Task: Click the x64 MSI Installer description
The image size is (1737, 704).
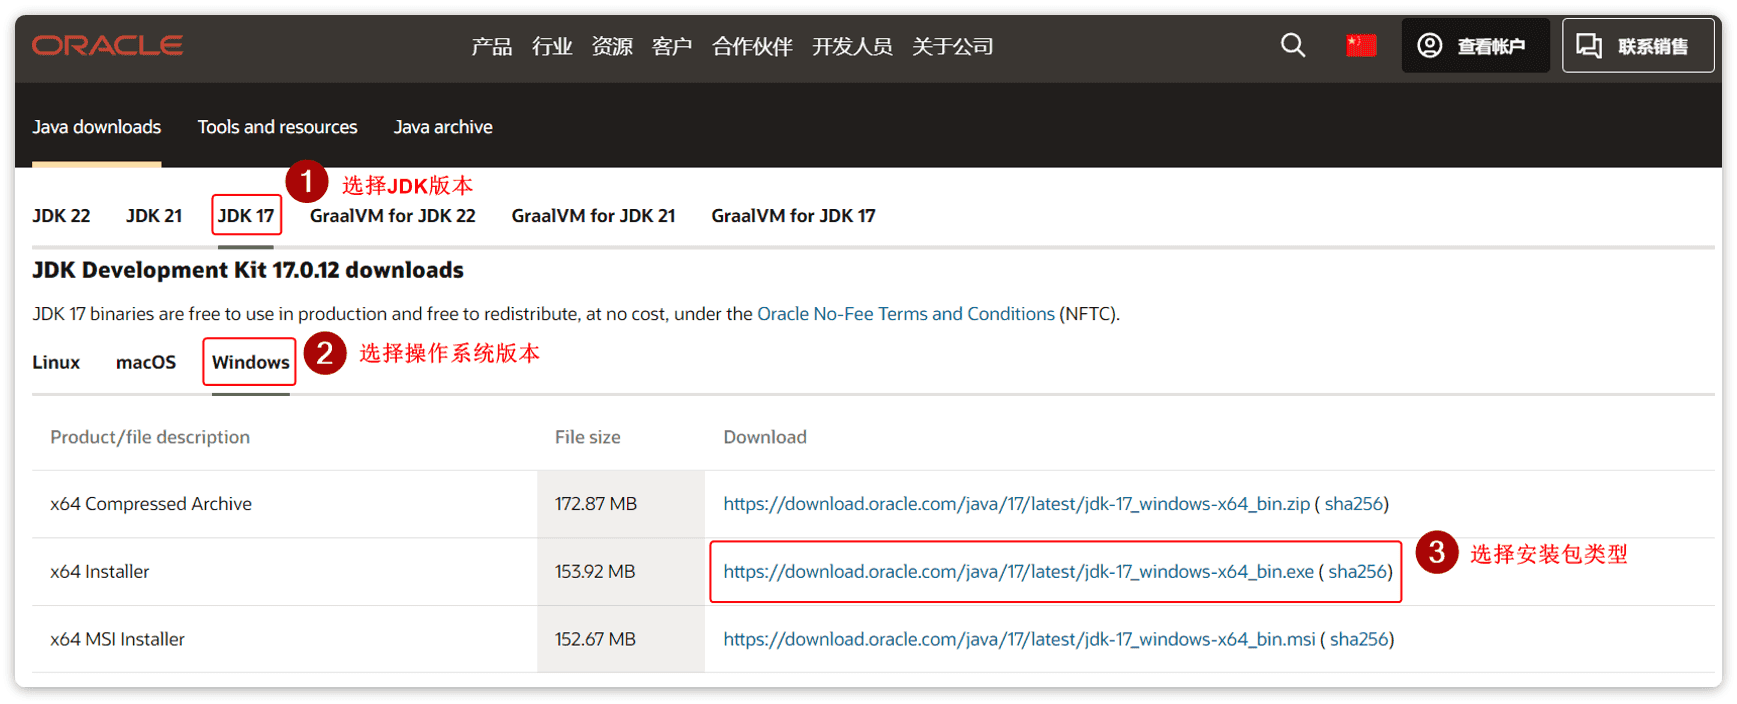Action: (x=118, y=639)
